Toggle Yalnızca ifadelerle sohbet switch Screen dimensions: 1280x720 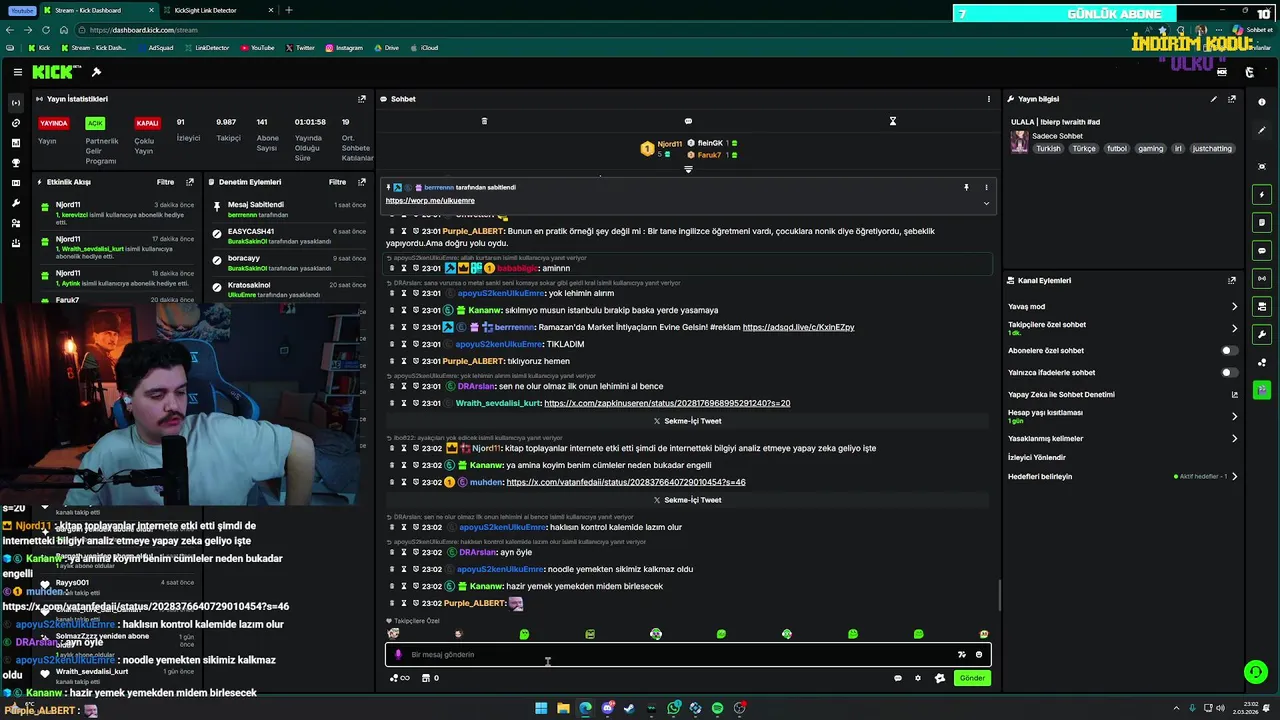coord(1229,373)
